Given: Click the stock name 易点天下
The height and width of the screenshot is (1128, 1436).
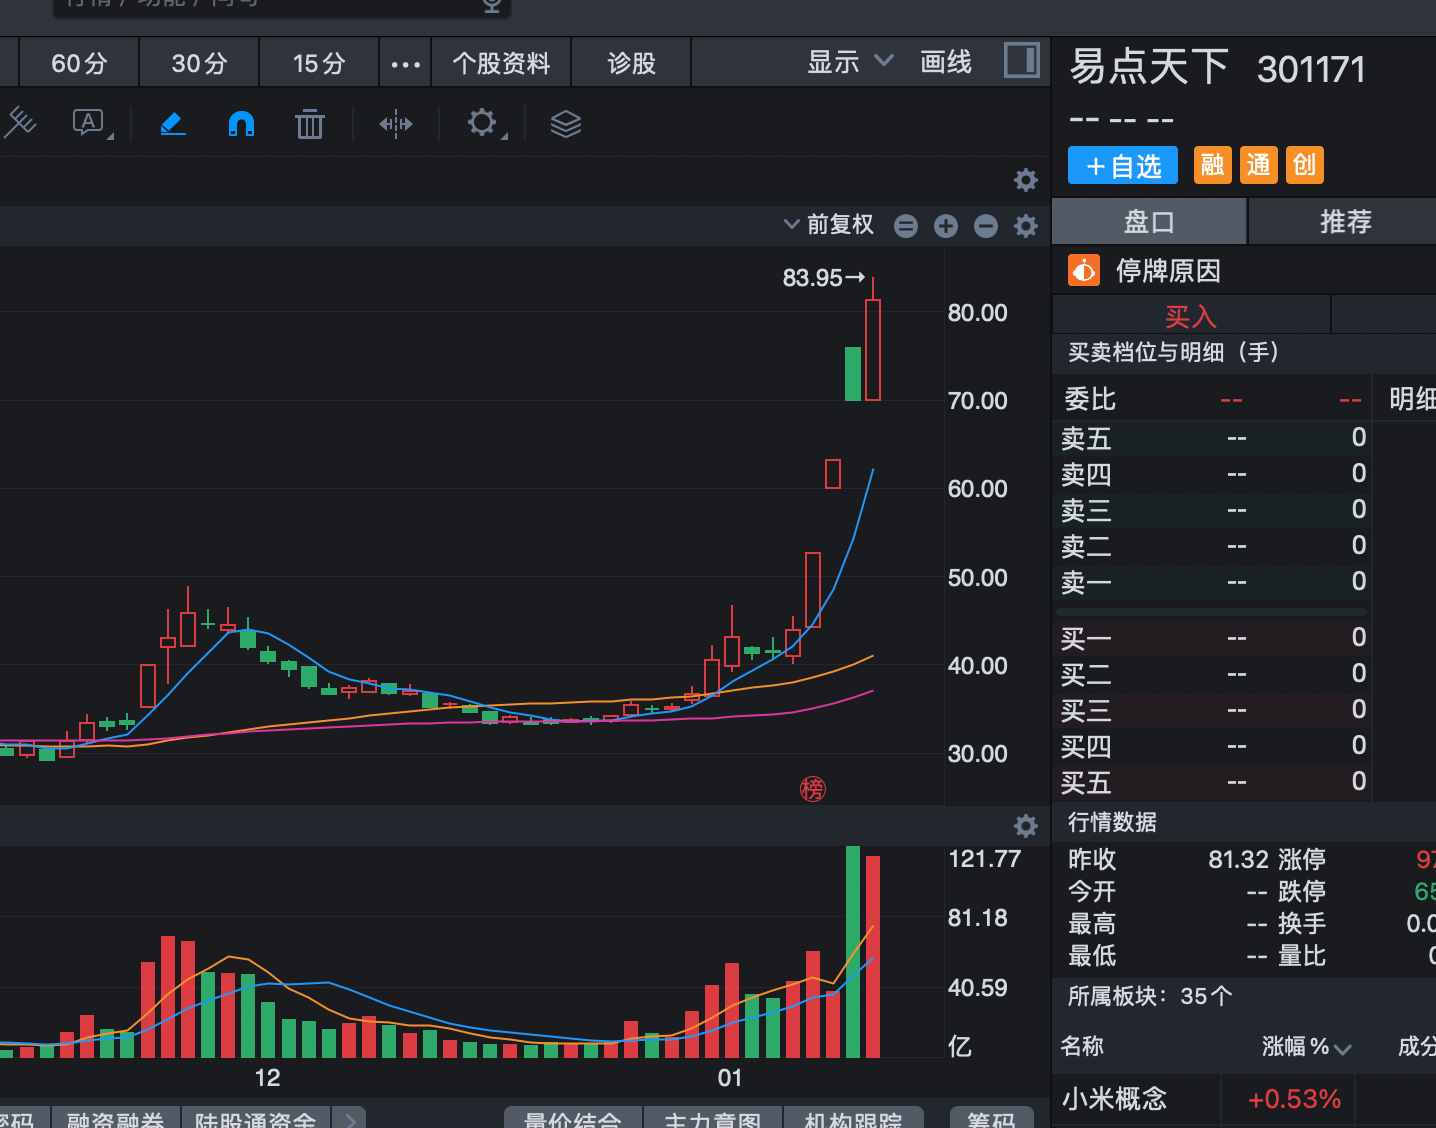Looking at the screenshot, I should pos(1149,68).
